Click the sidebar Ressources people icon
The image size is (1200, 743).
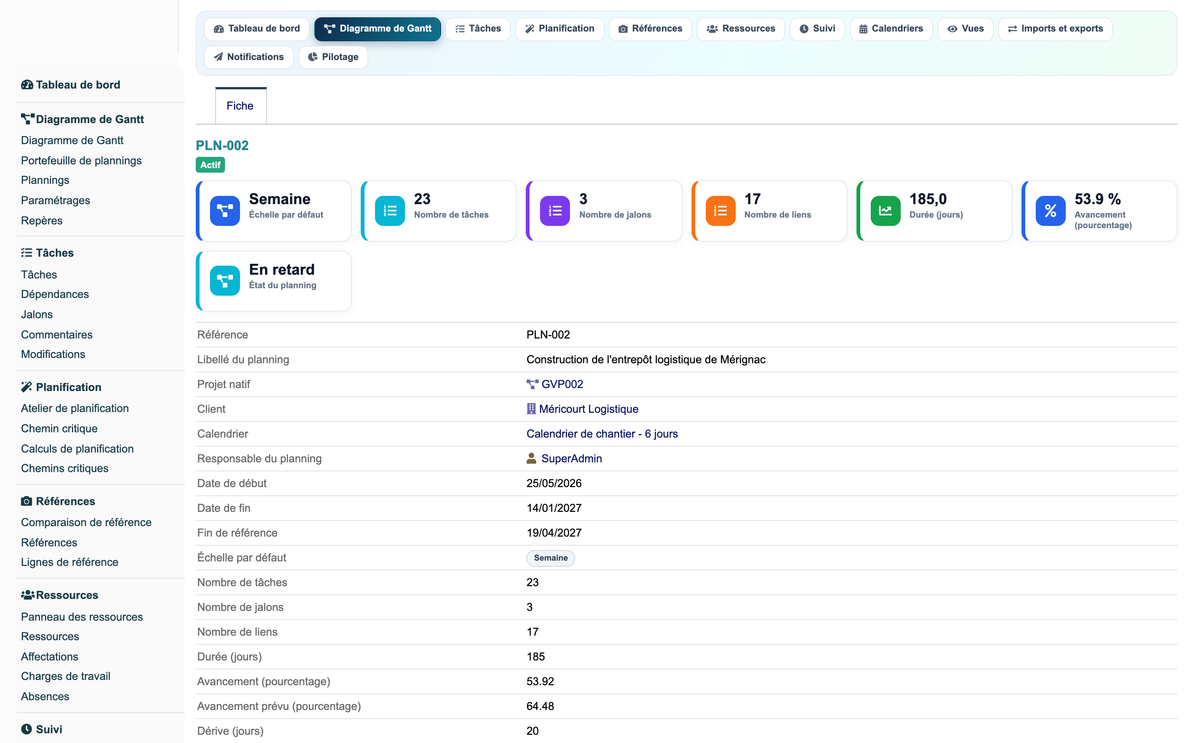pos(28,595)
